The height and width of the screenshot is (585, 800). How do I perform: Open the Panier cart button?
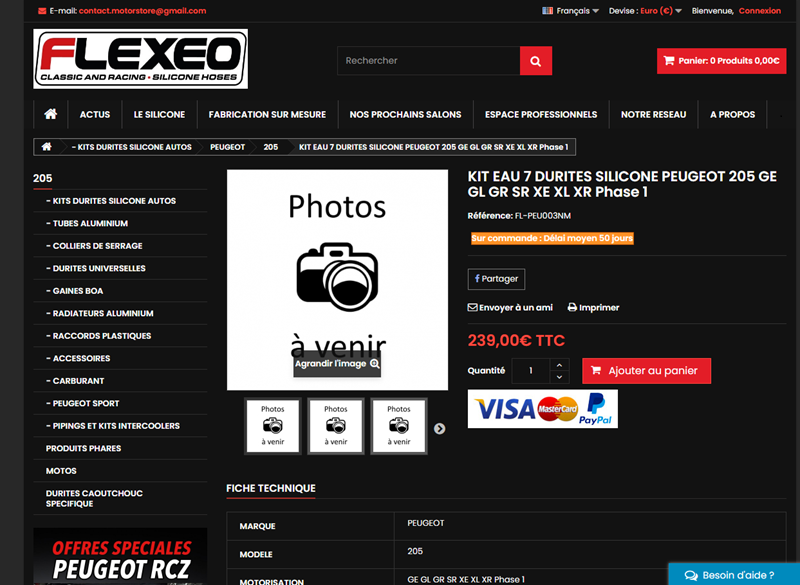(721, 61)
